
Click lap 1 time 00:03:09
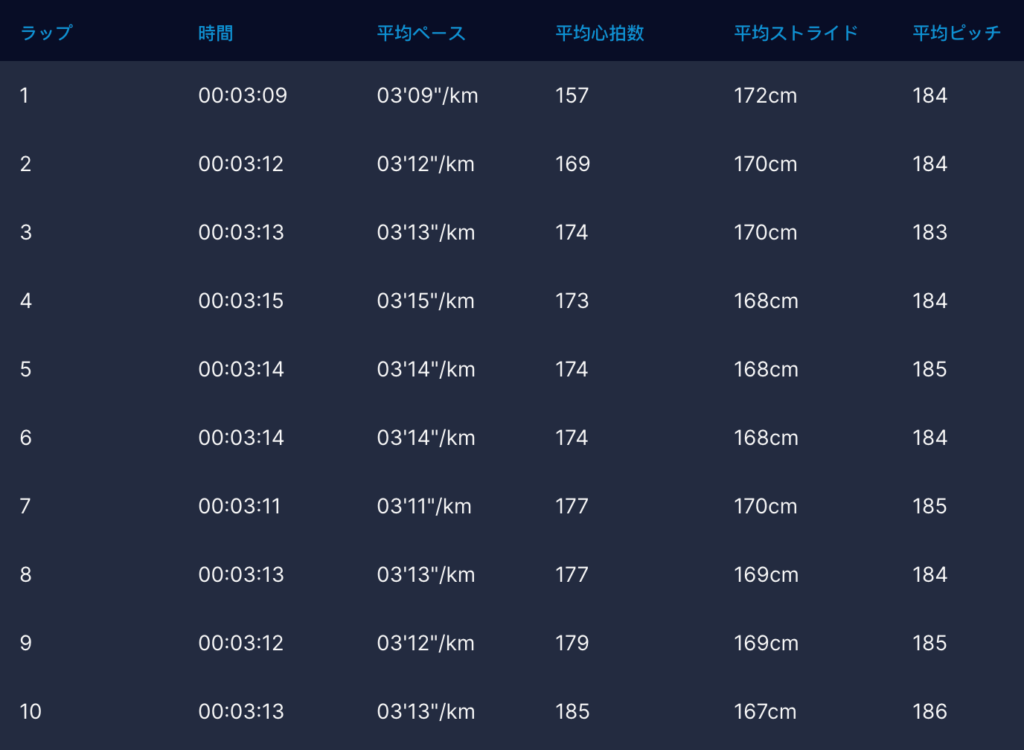tap(242, 96)
